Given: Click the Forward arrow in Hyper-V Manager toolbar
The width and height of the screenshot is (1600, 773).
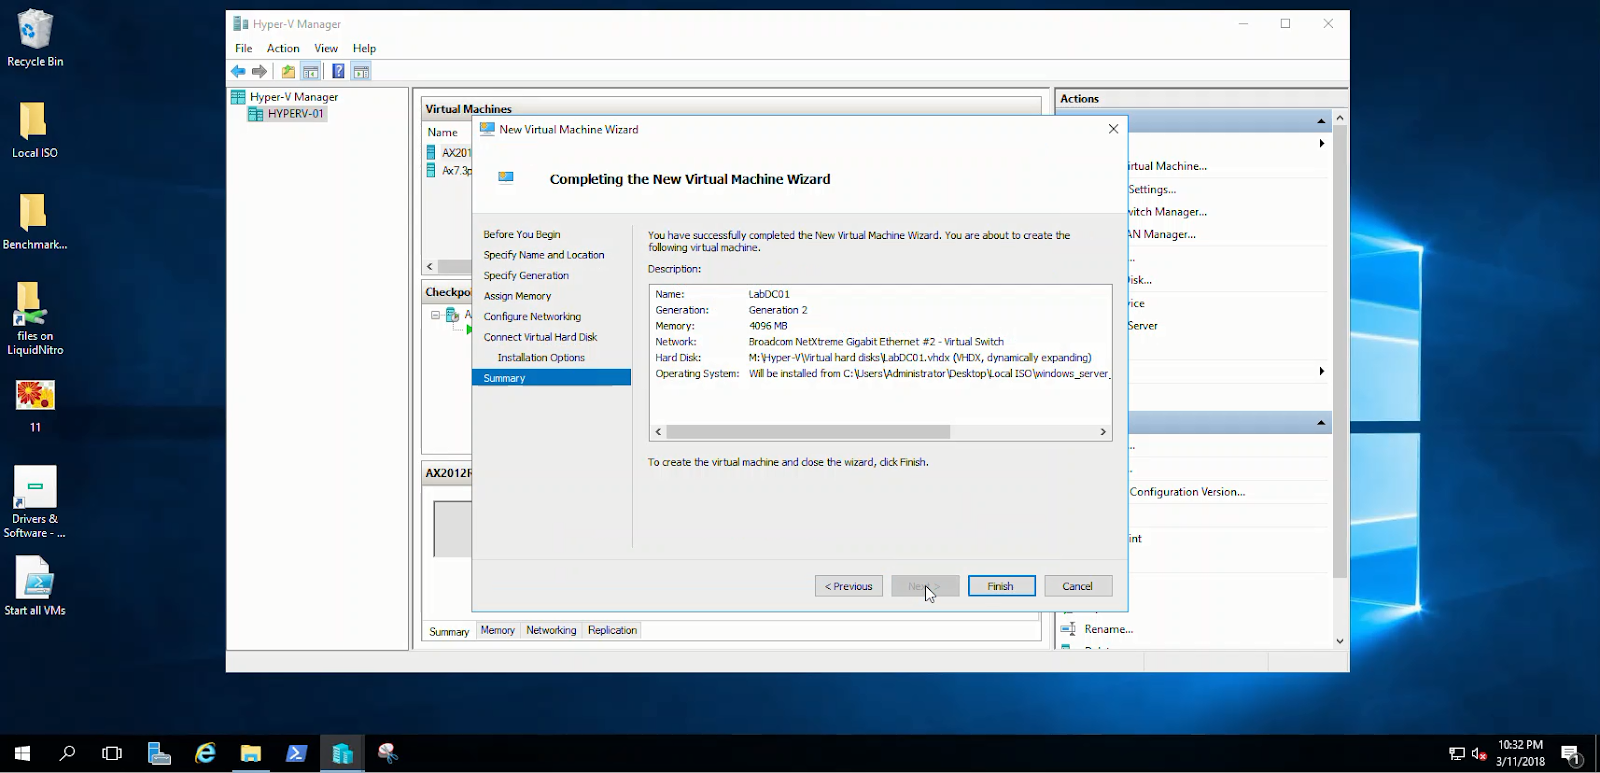Looking at the screenshot, I should pyautogui.click(x=260, y=71).
